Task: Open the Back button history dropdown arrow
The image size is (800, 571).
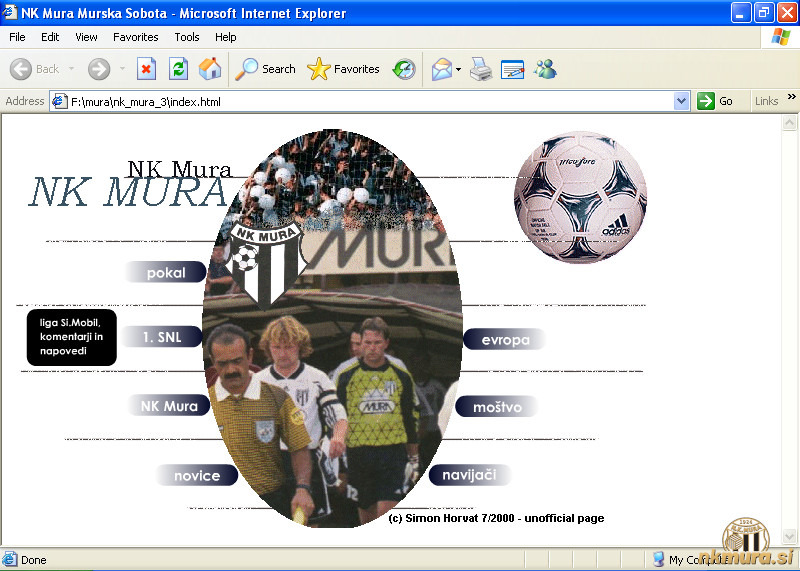Action: click(x=71, y=69)
